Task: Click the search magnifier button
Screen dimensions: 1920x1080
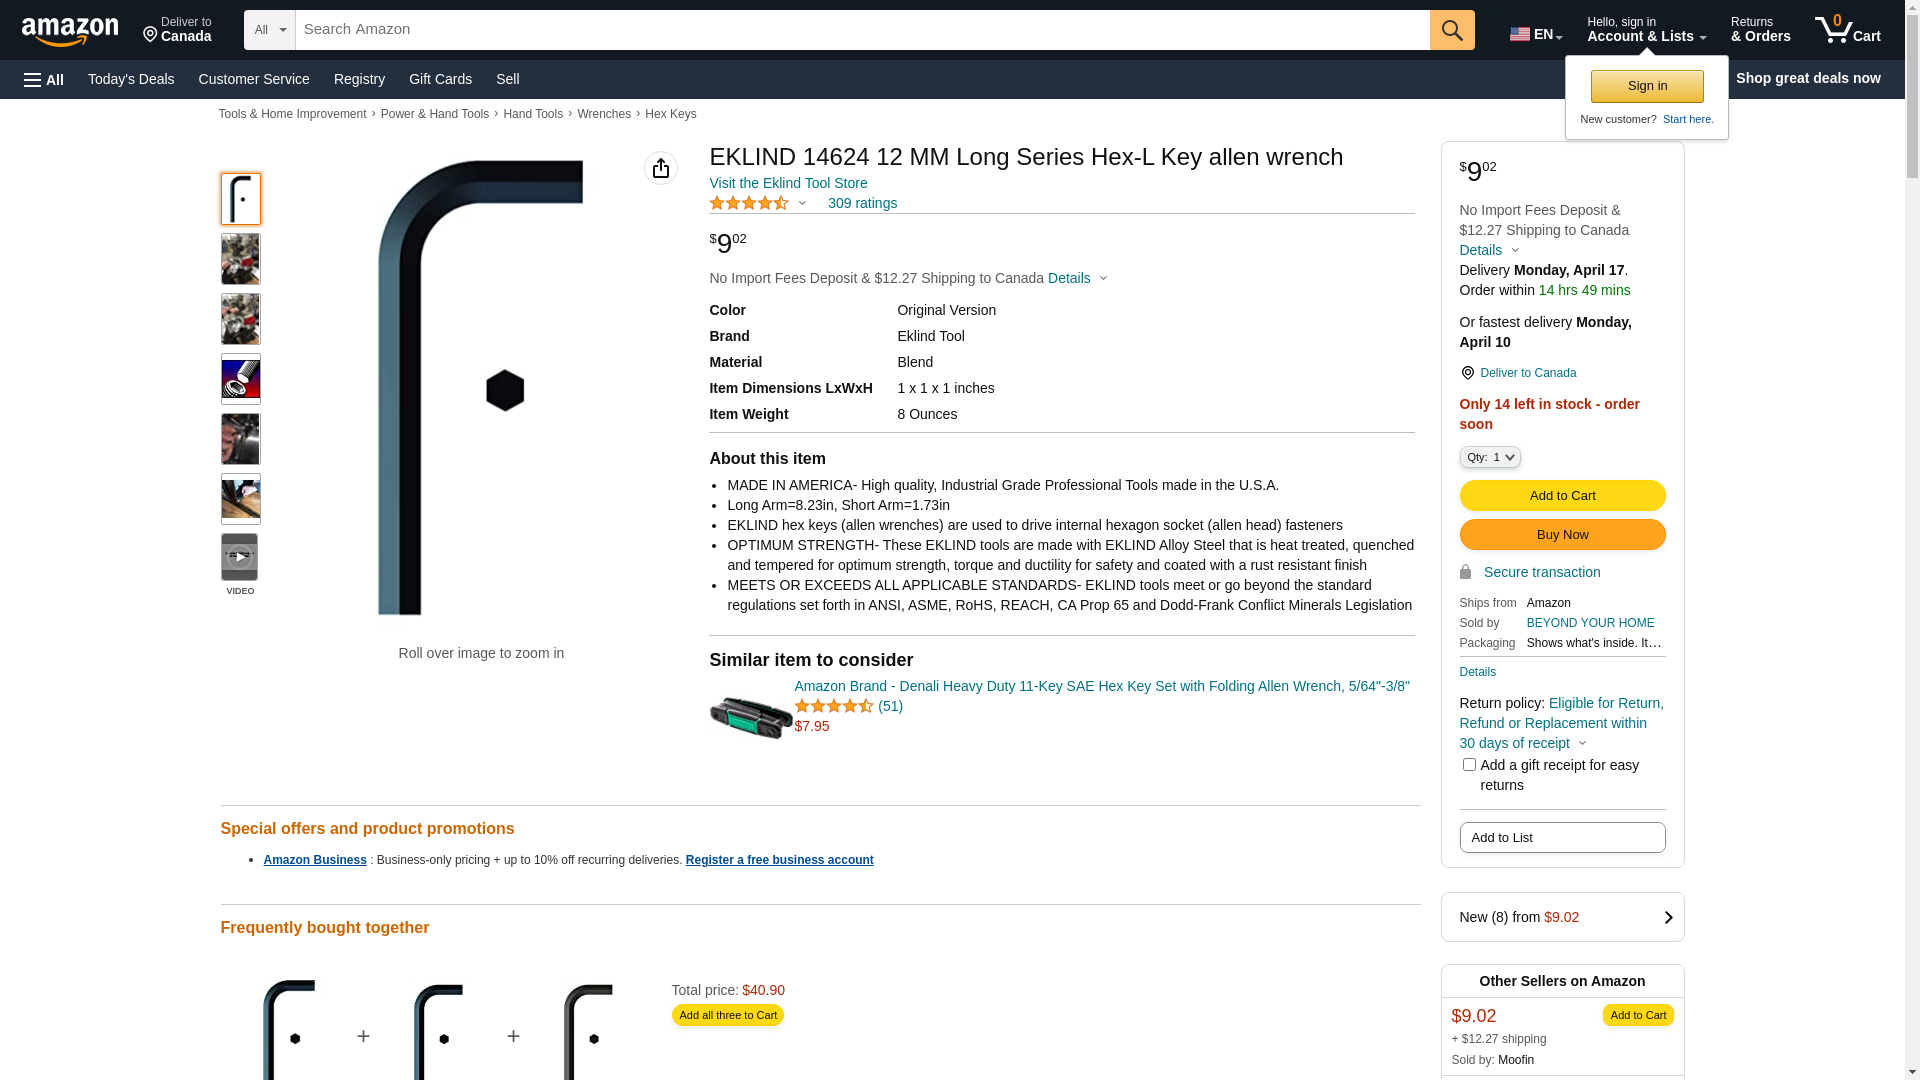Action: click(1452, 30)
